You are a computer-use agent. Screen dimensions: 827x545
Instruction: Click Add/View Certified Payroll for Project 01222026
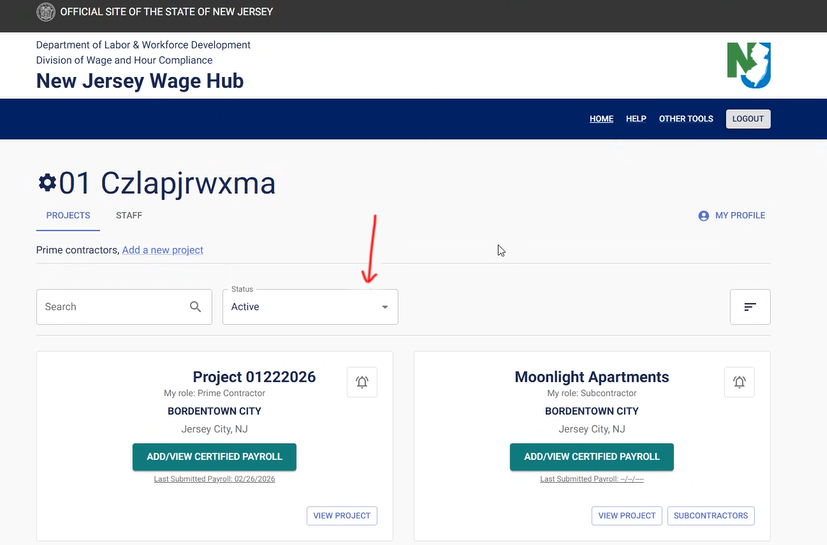pos(214,457)
